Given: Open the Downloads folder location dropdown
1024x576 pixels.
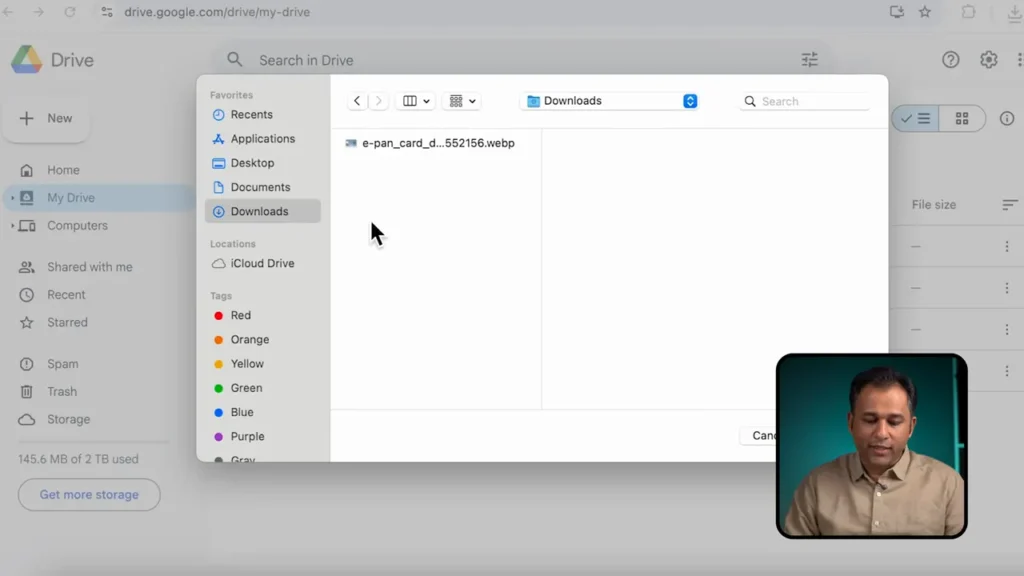Looking at the screenshot, I should coord(611,101).
